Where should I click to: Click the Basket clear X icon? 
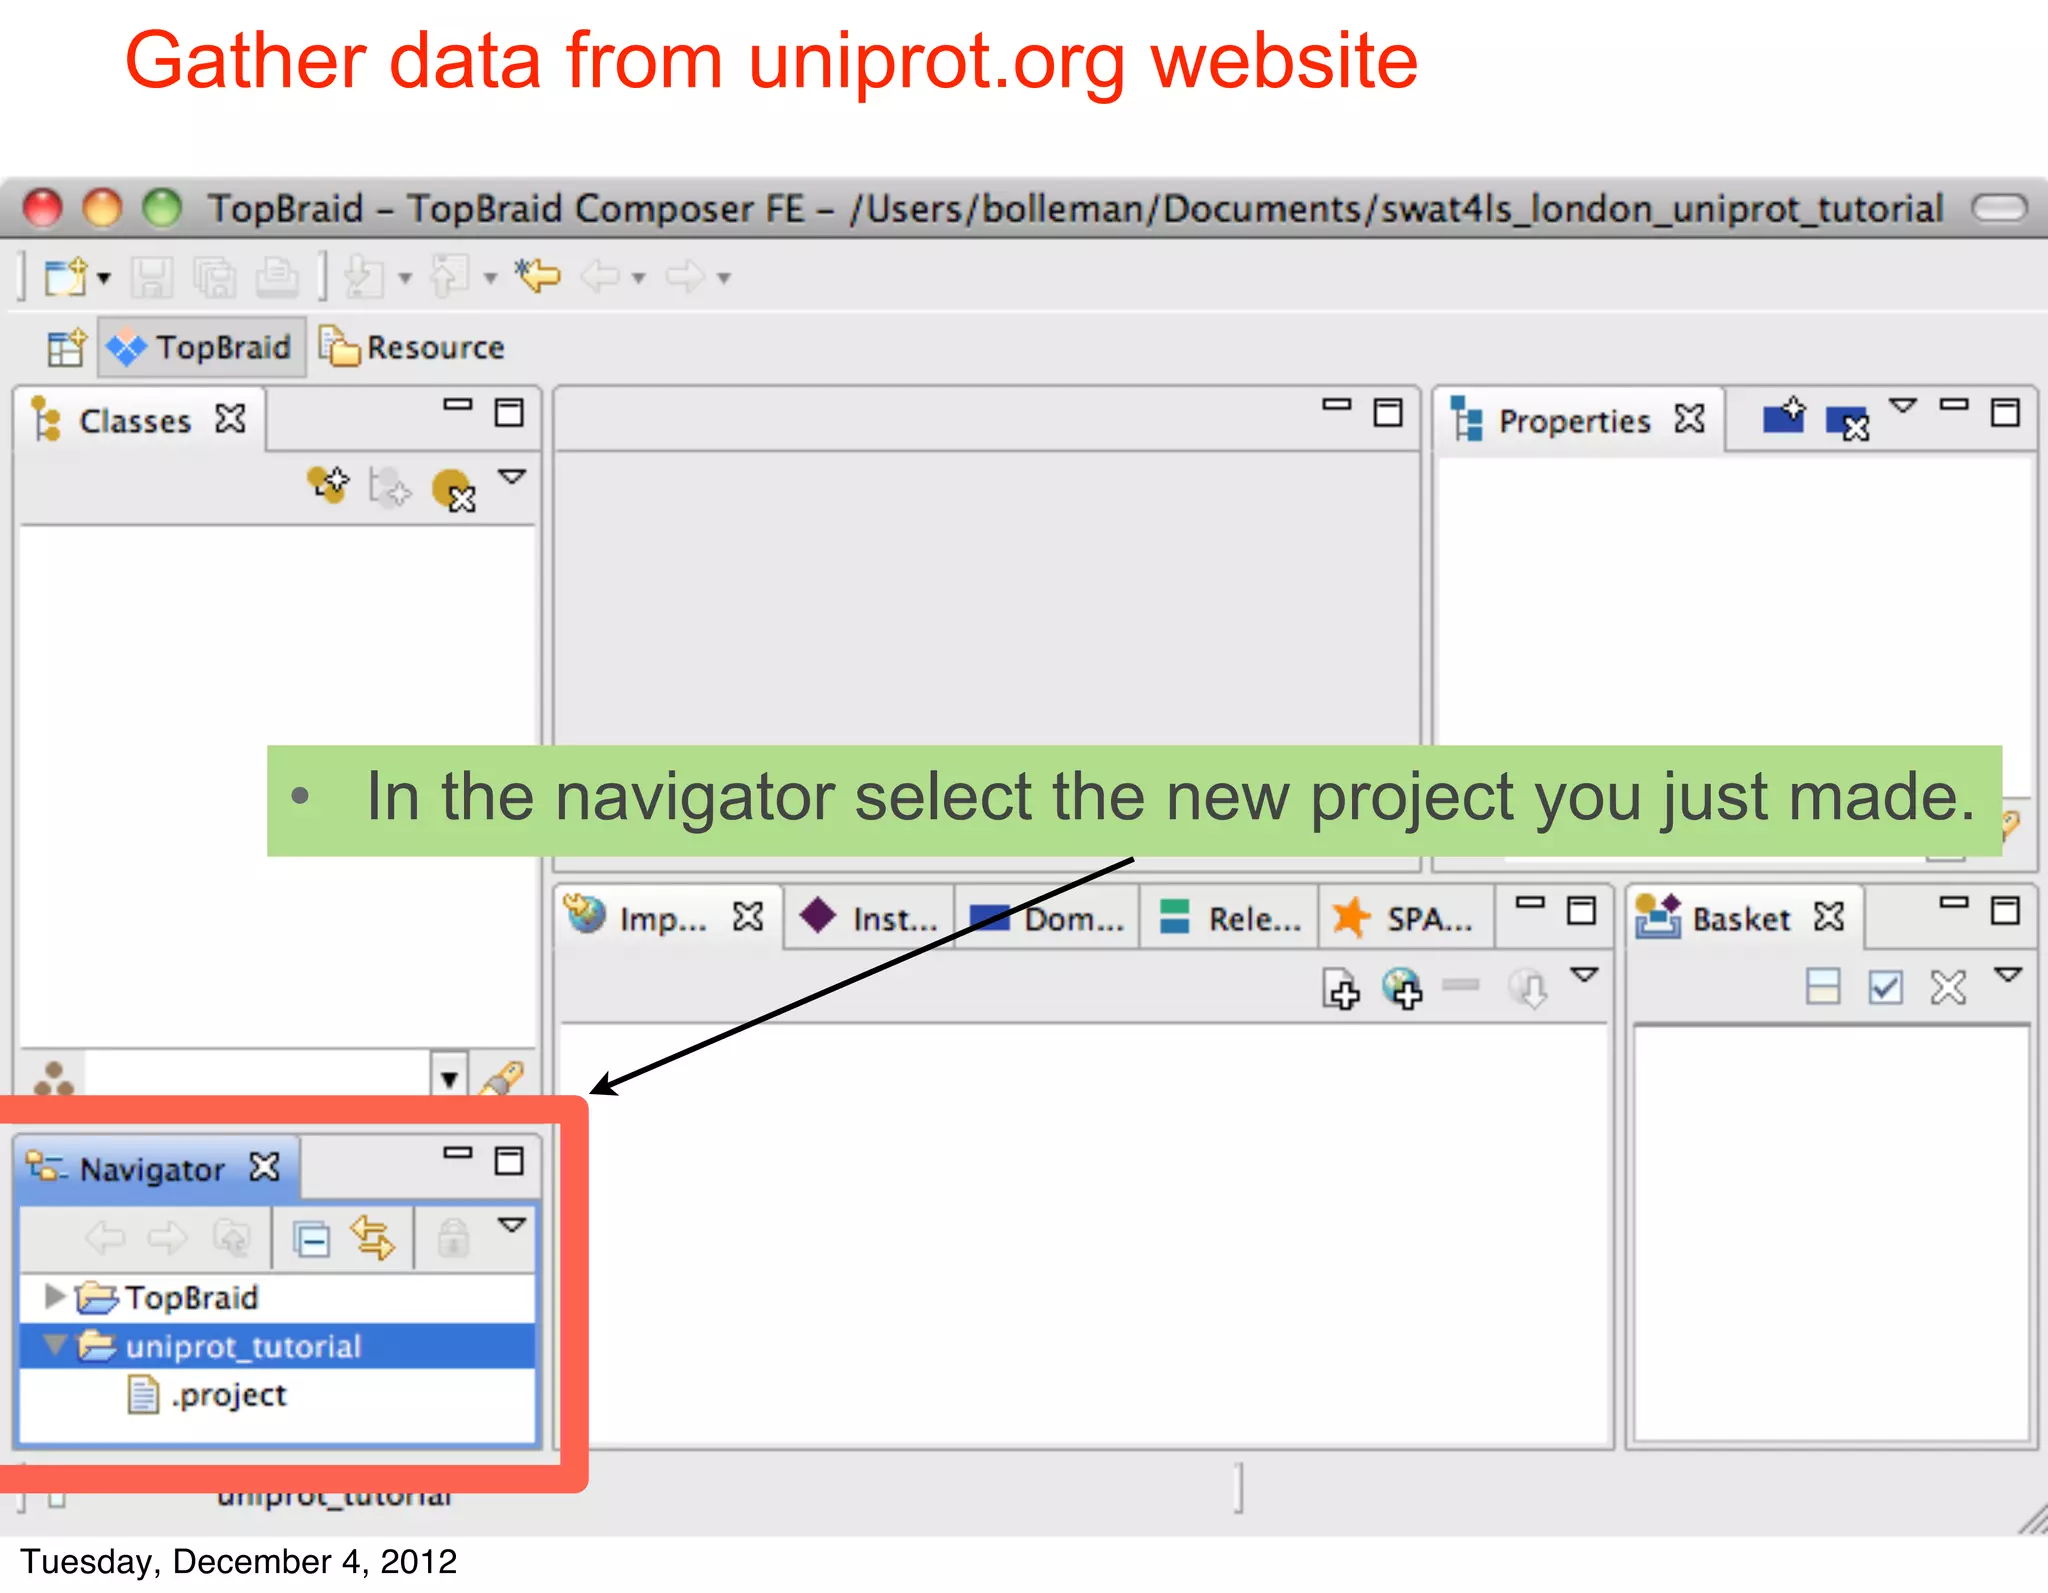pyautogui.click(x=1948, y=988)
